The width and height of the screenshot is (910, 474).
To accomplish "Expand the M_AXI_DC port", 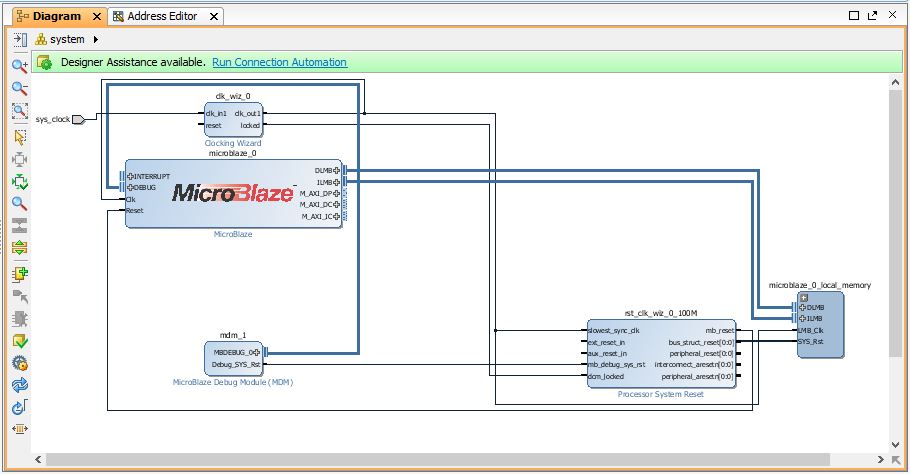I will coord(337,205).
